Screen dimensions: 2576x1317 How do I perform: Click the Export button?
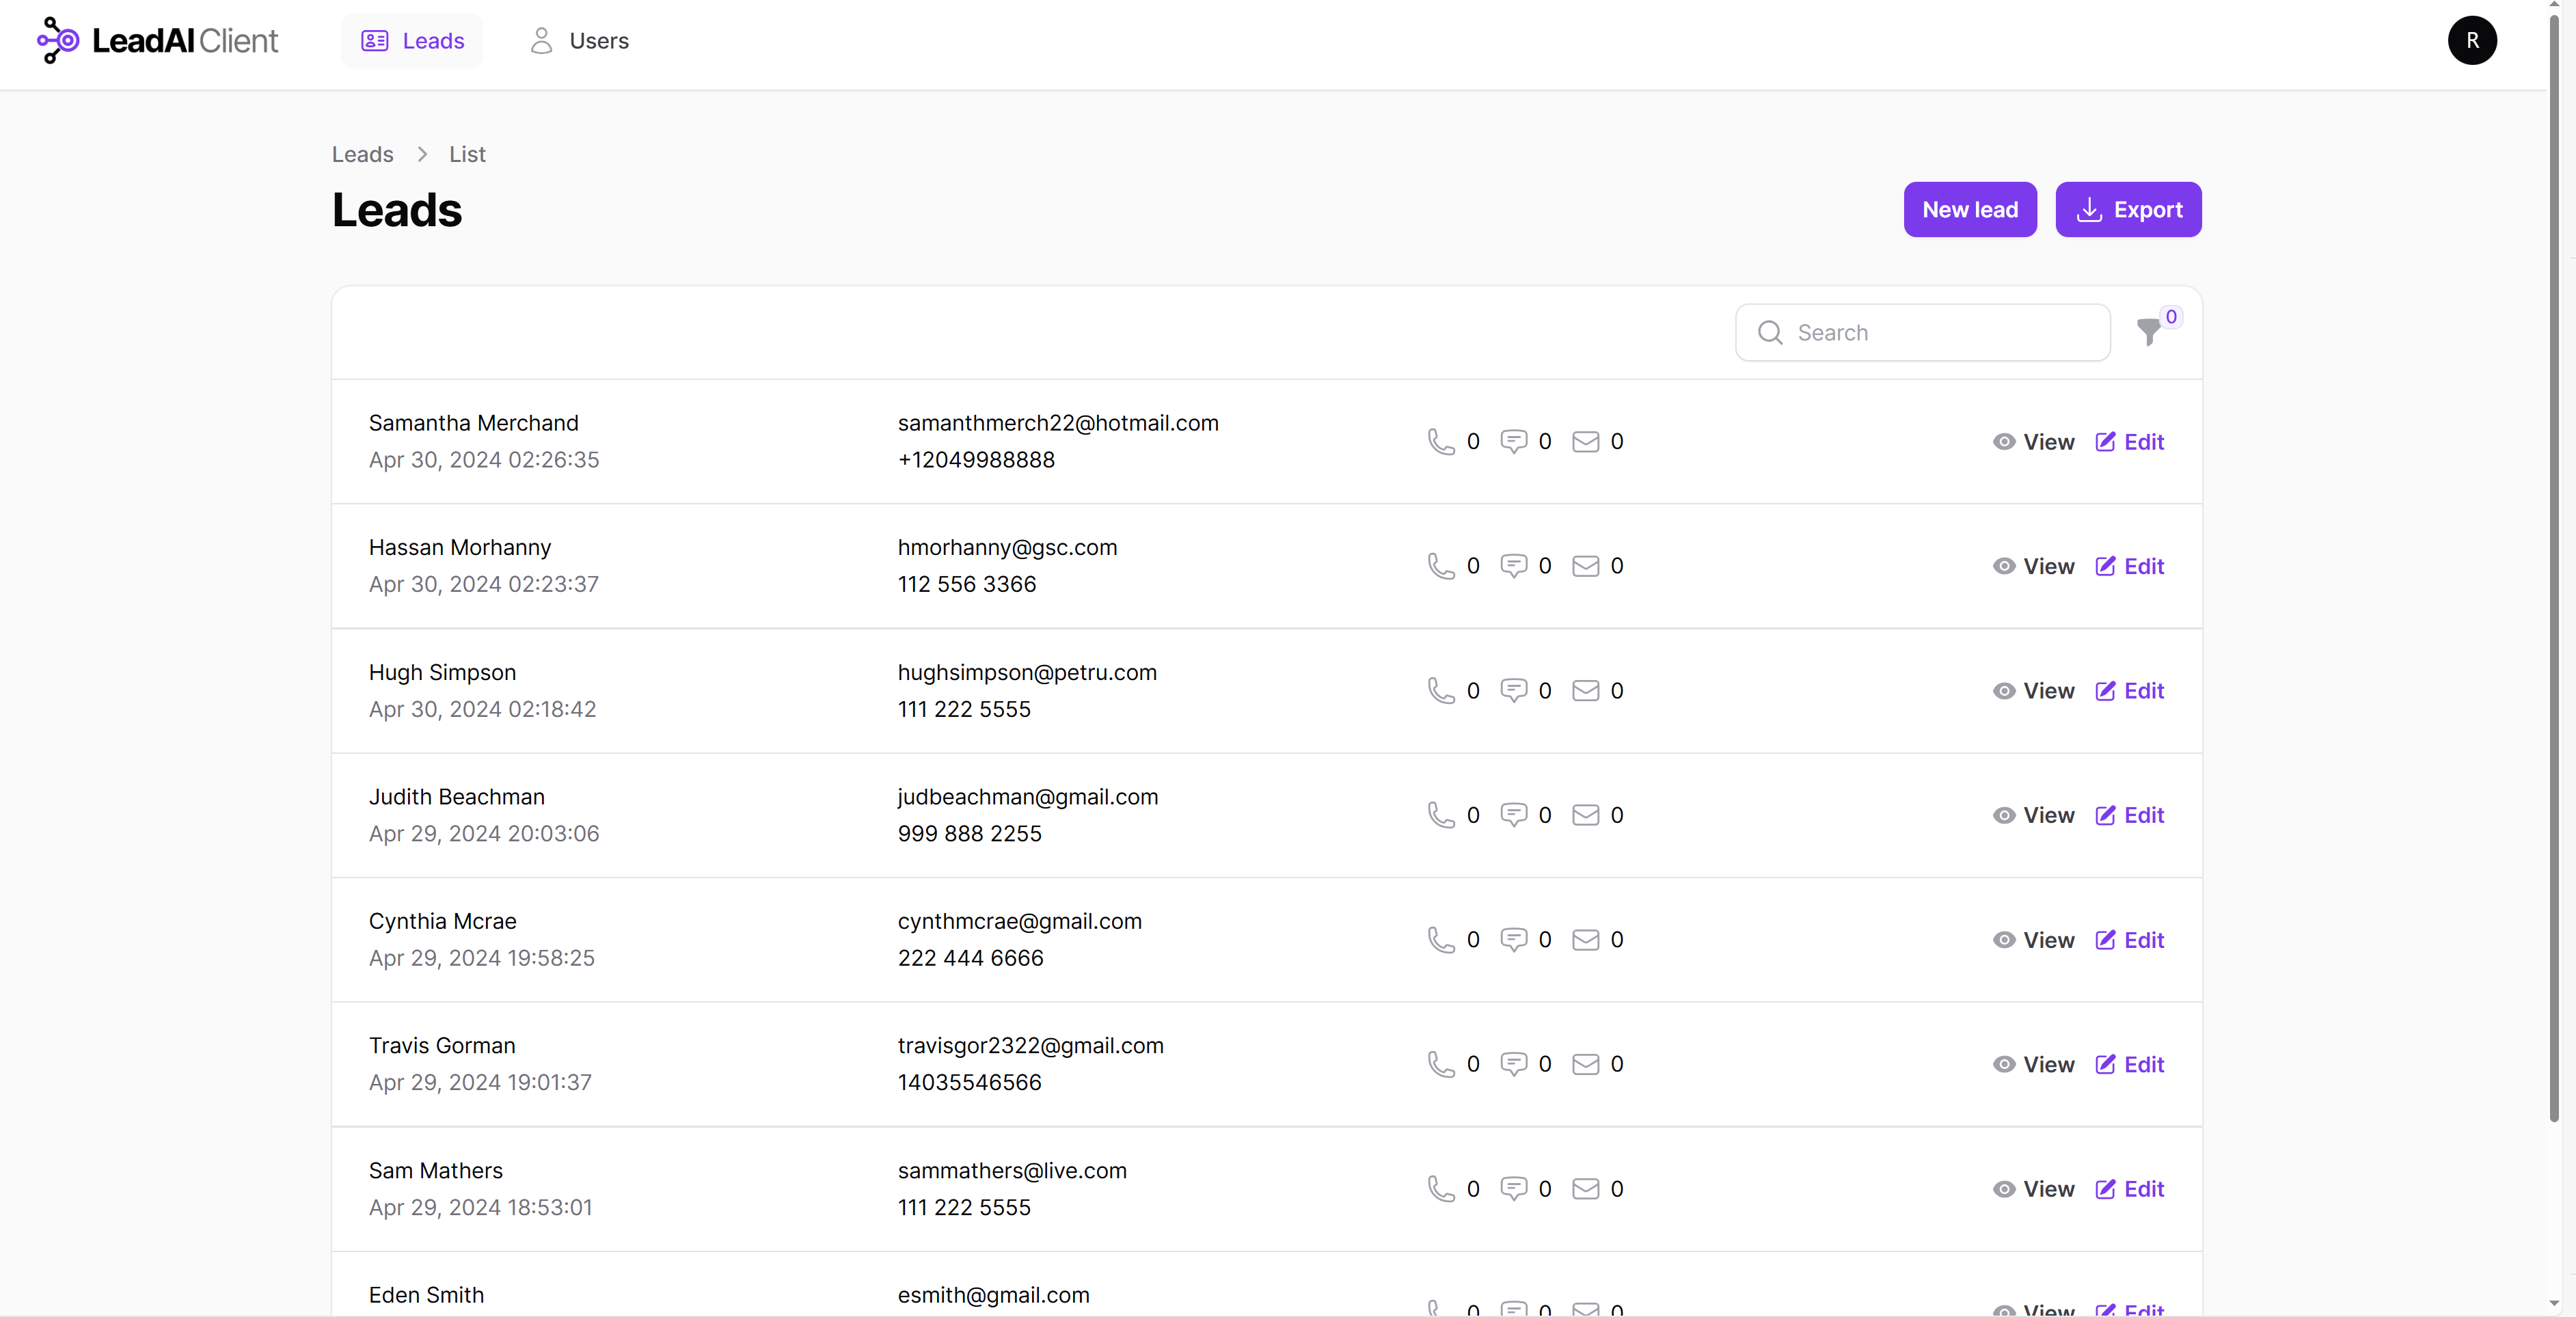tap(2128, 208)
